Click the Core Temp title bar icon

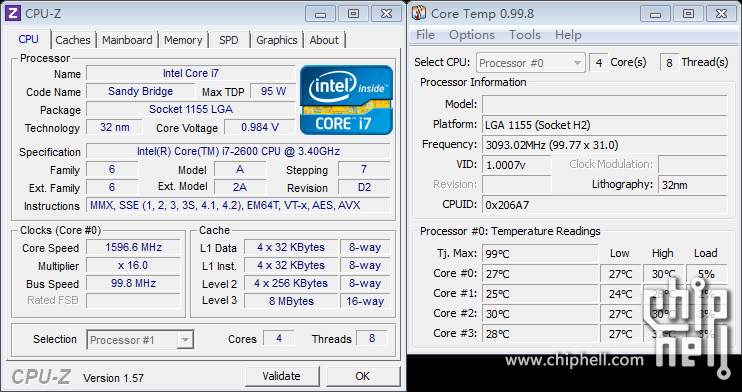[419, 13]
